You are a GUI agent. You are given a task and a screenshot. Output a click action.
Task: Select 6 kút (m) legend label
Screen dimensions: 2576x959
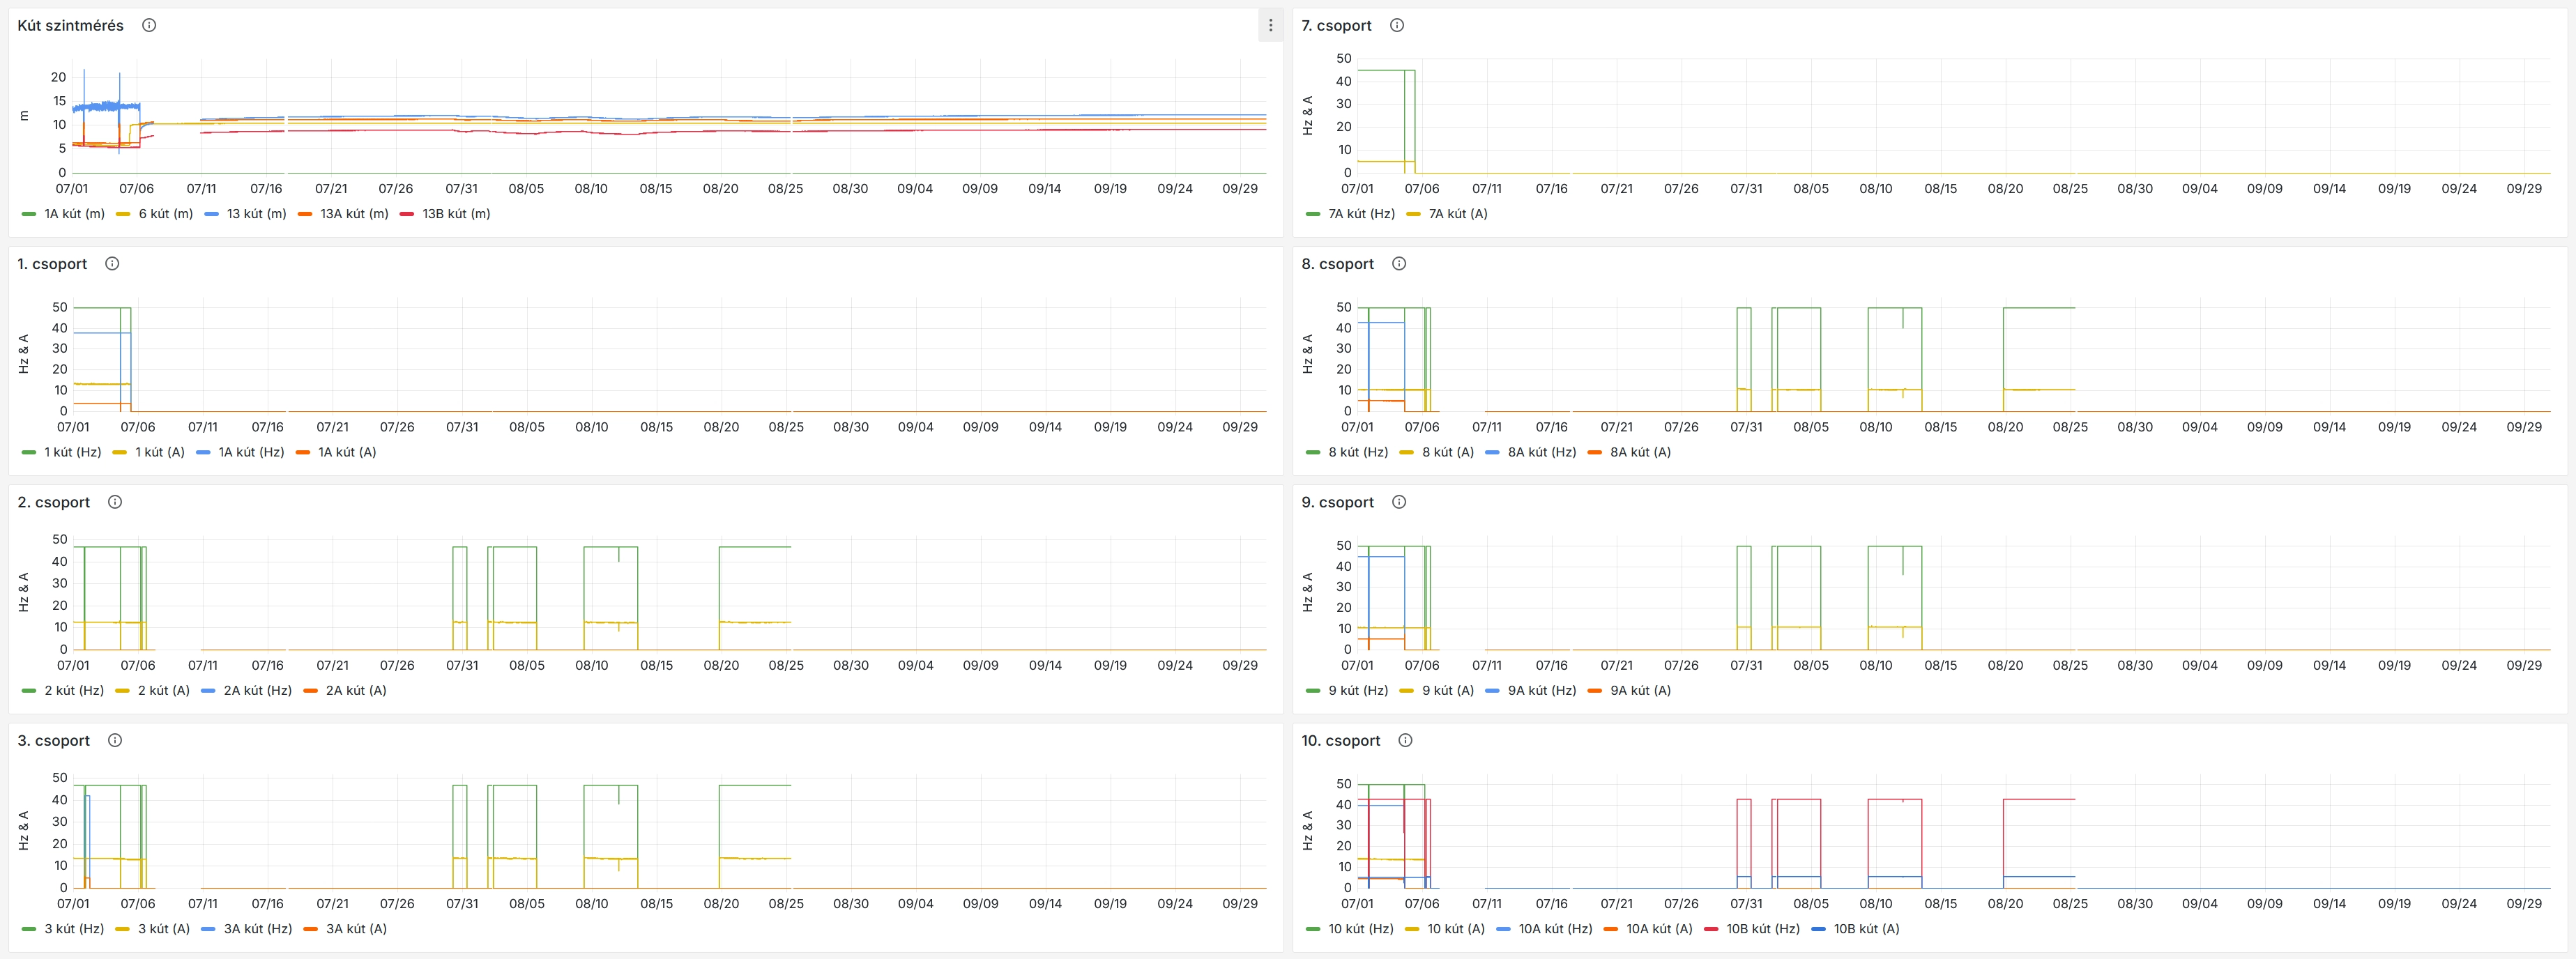click(165, 214)
